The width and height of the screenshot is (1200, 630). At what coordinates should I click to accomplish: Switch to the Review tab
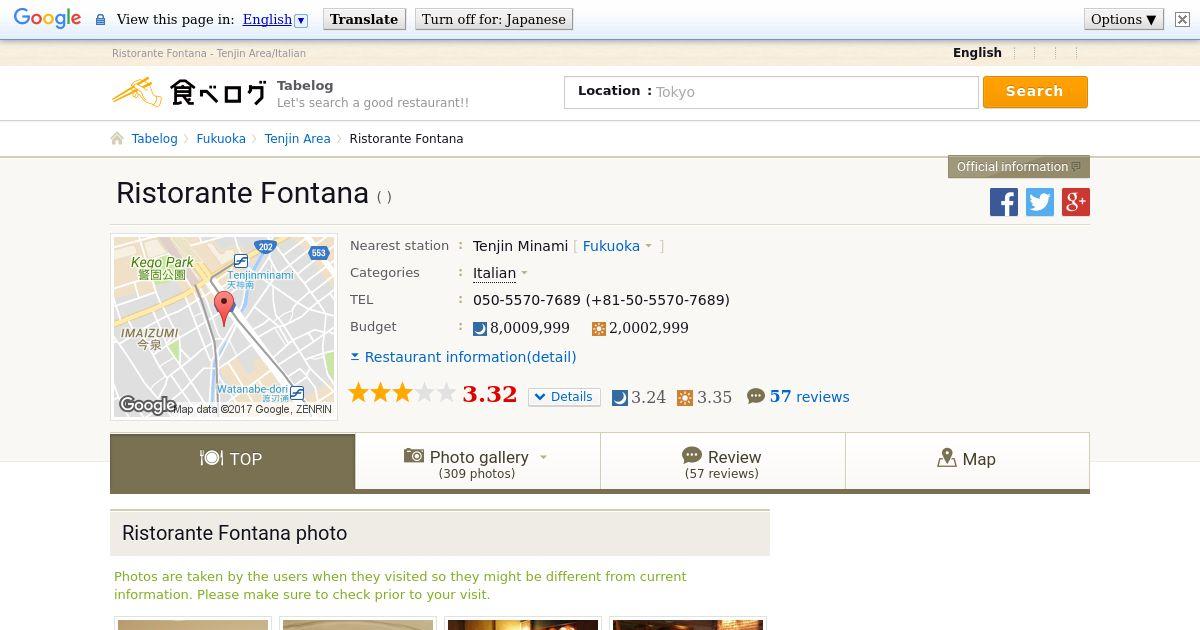pos(722,462)
